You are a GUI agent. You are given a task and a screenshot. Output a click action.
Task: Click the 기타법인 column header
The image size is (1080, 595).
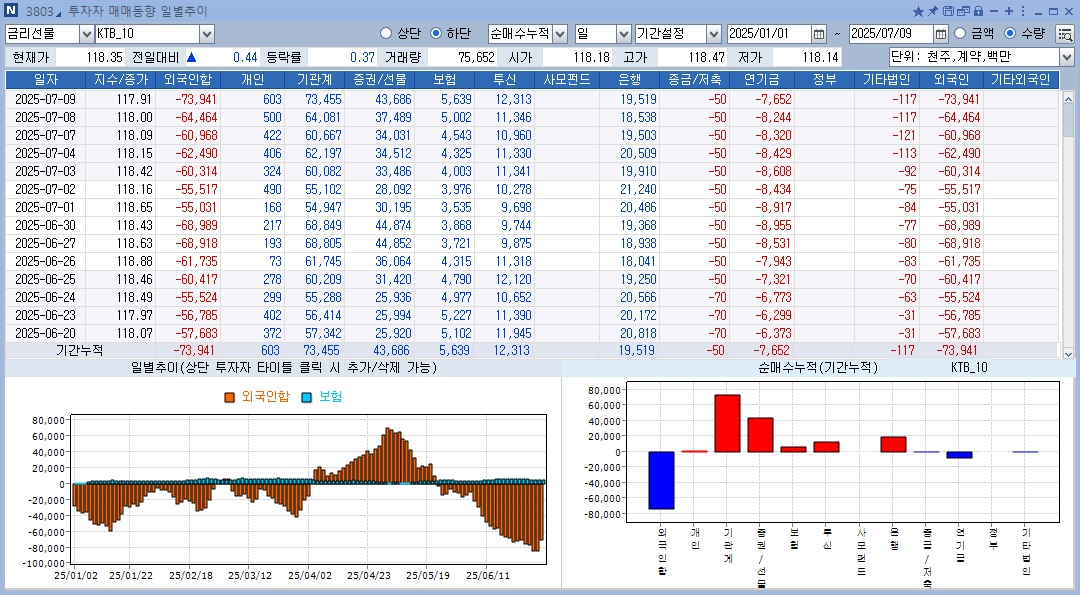886,80
